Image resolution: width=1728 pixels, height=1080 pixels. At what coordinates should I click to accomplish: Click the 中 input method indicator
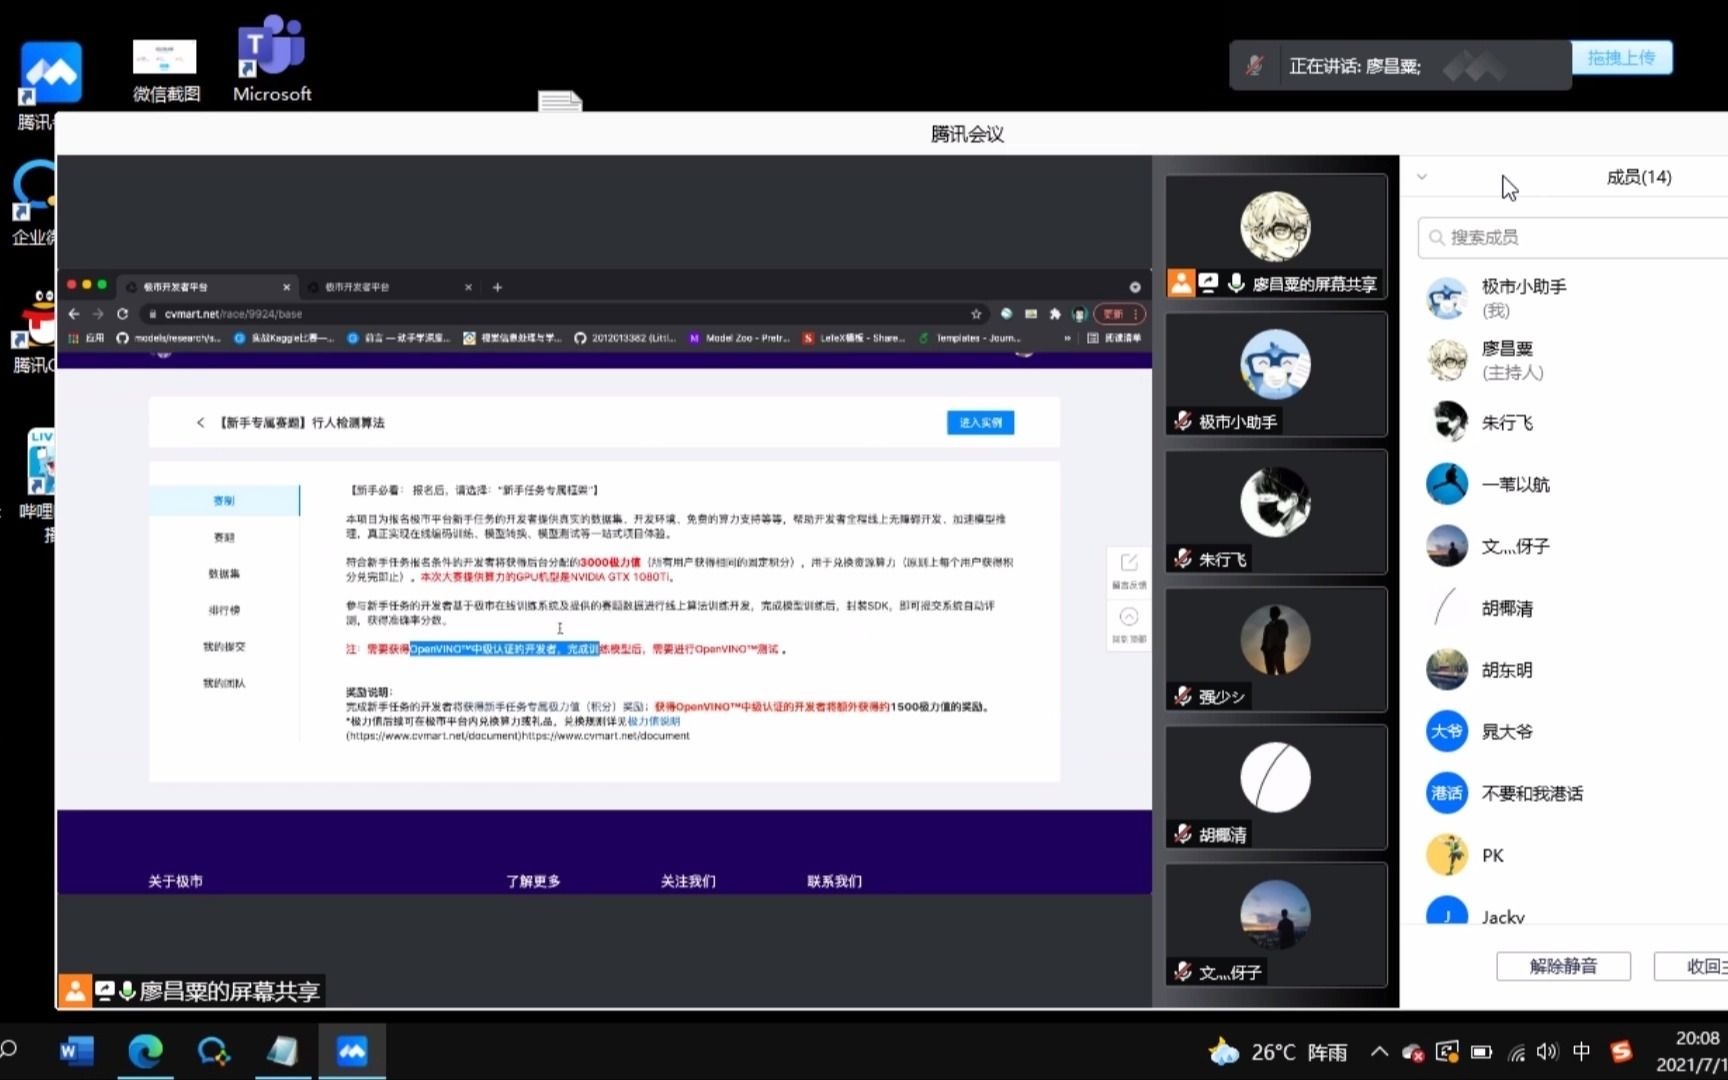1581,1052
